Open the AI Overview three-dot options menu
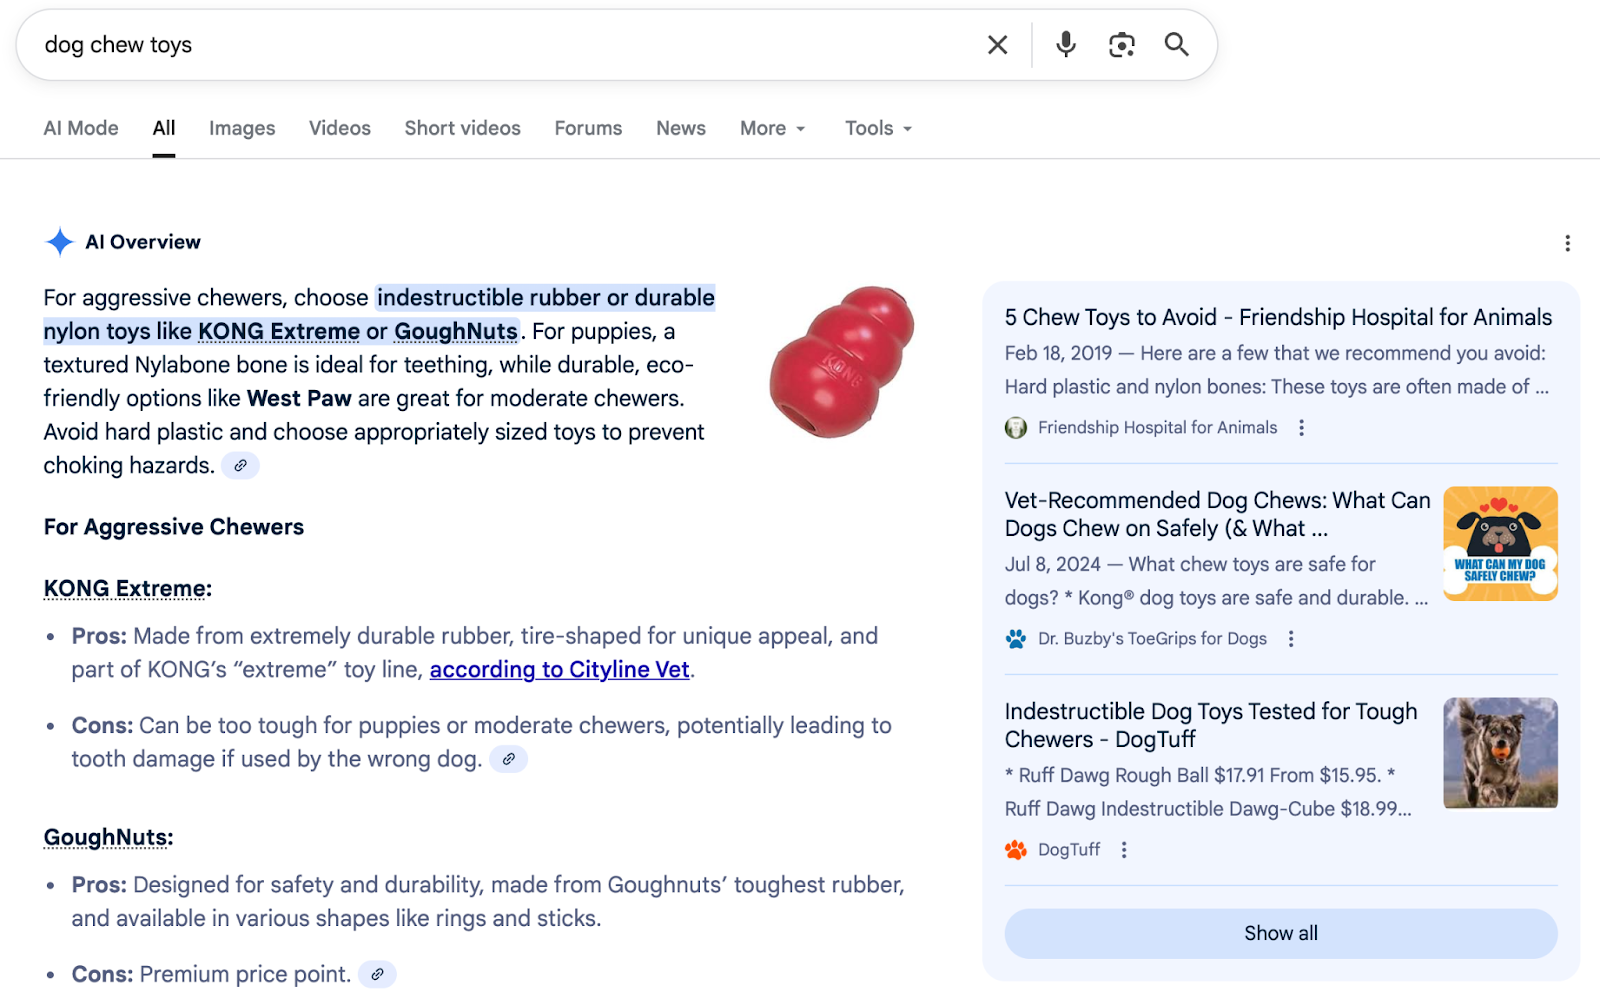Screen dimensions: 1600x1005 click(1566, 242)
